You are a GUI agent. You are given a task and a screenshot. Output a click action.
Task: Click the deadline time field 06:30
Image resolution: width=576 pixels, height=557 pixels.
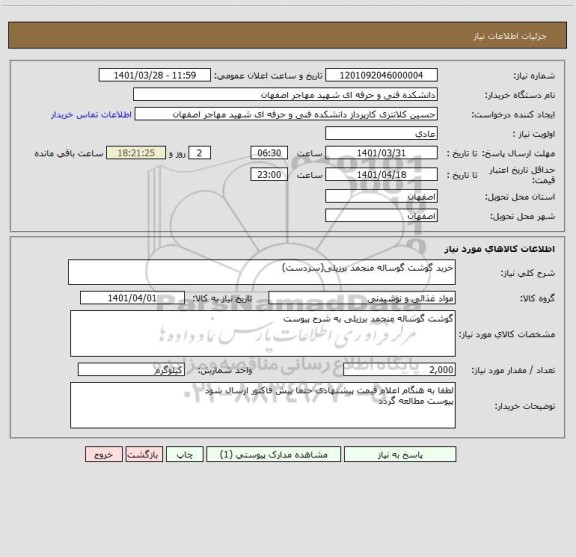coord(269,152)
